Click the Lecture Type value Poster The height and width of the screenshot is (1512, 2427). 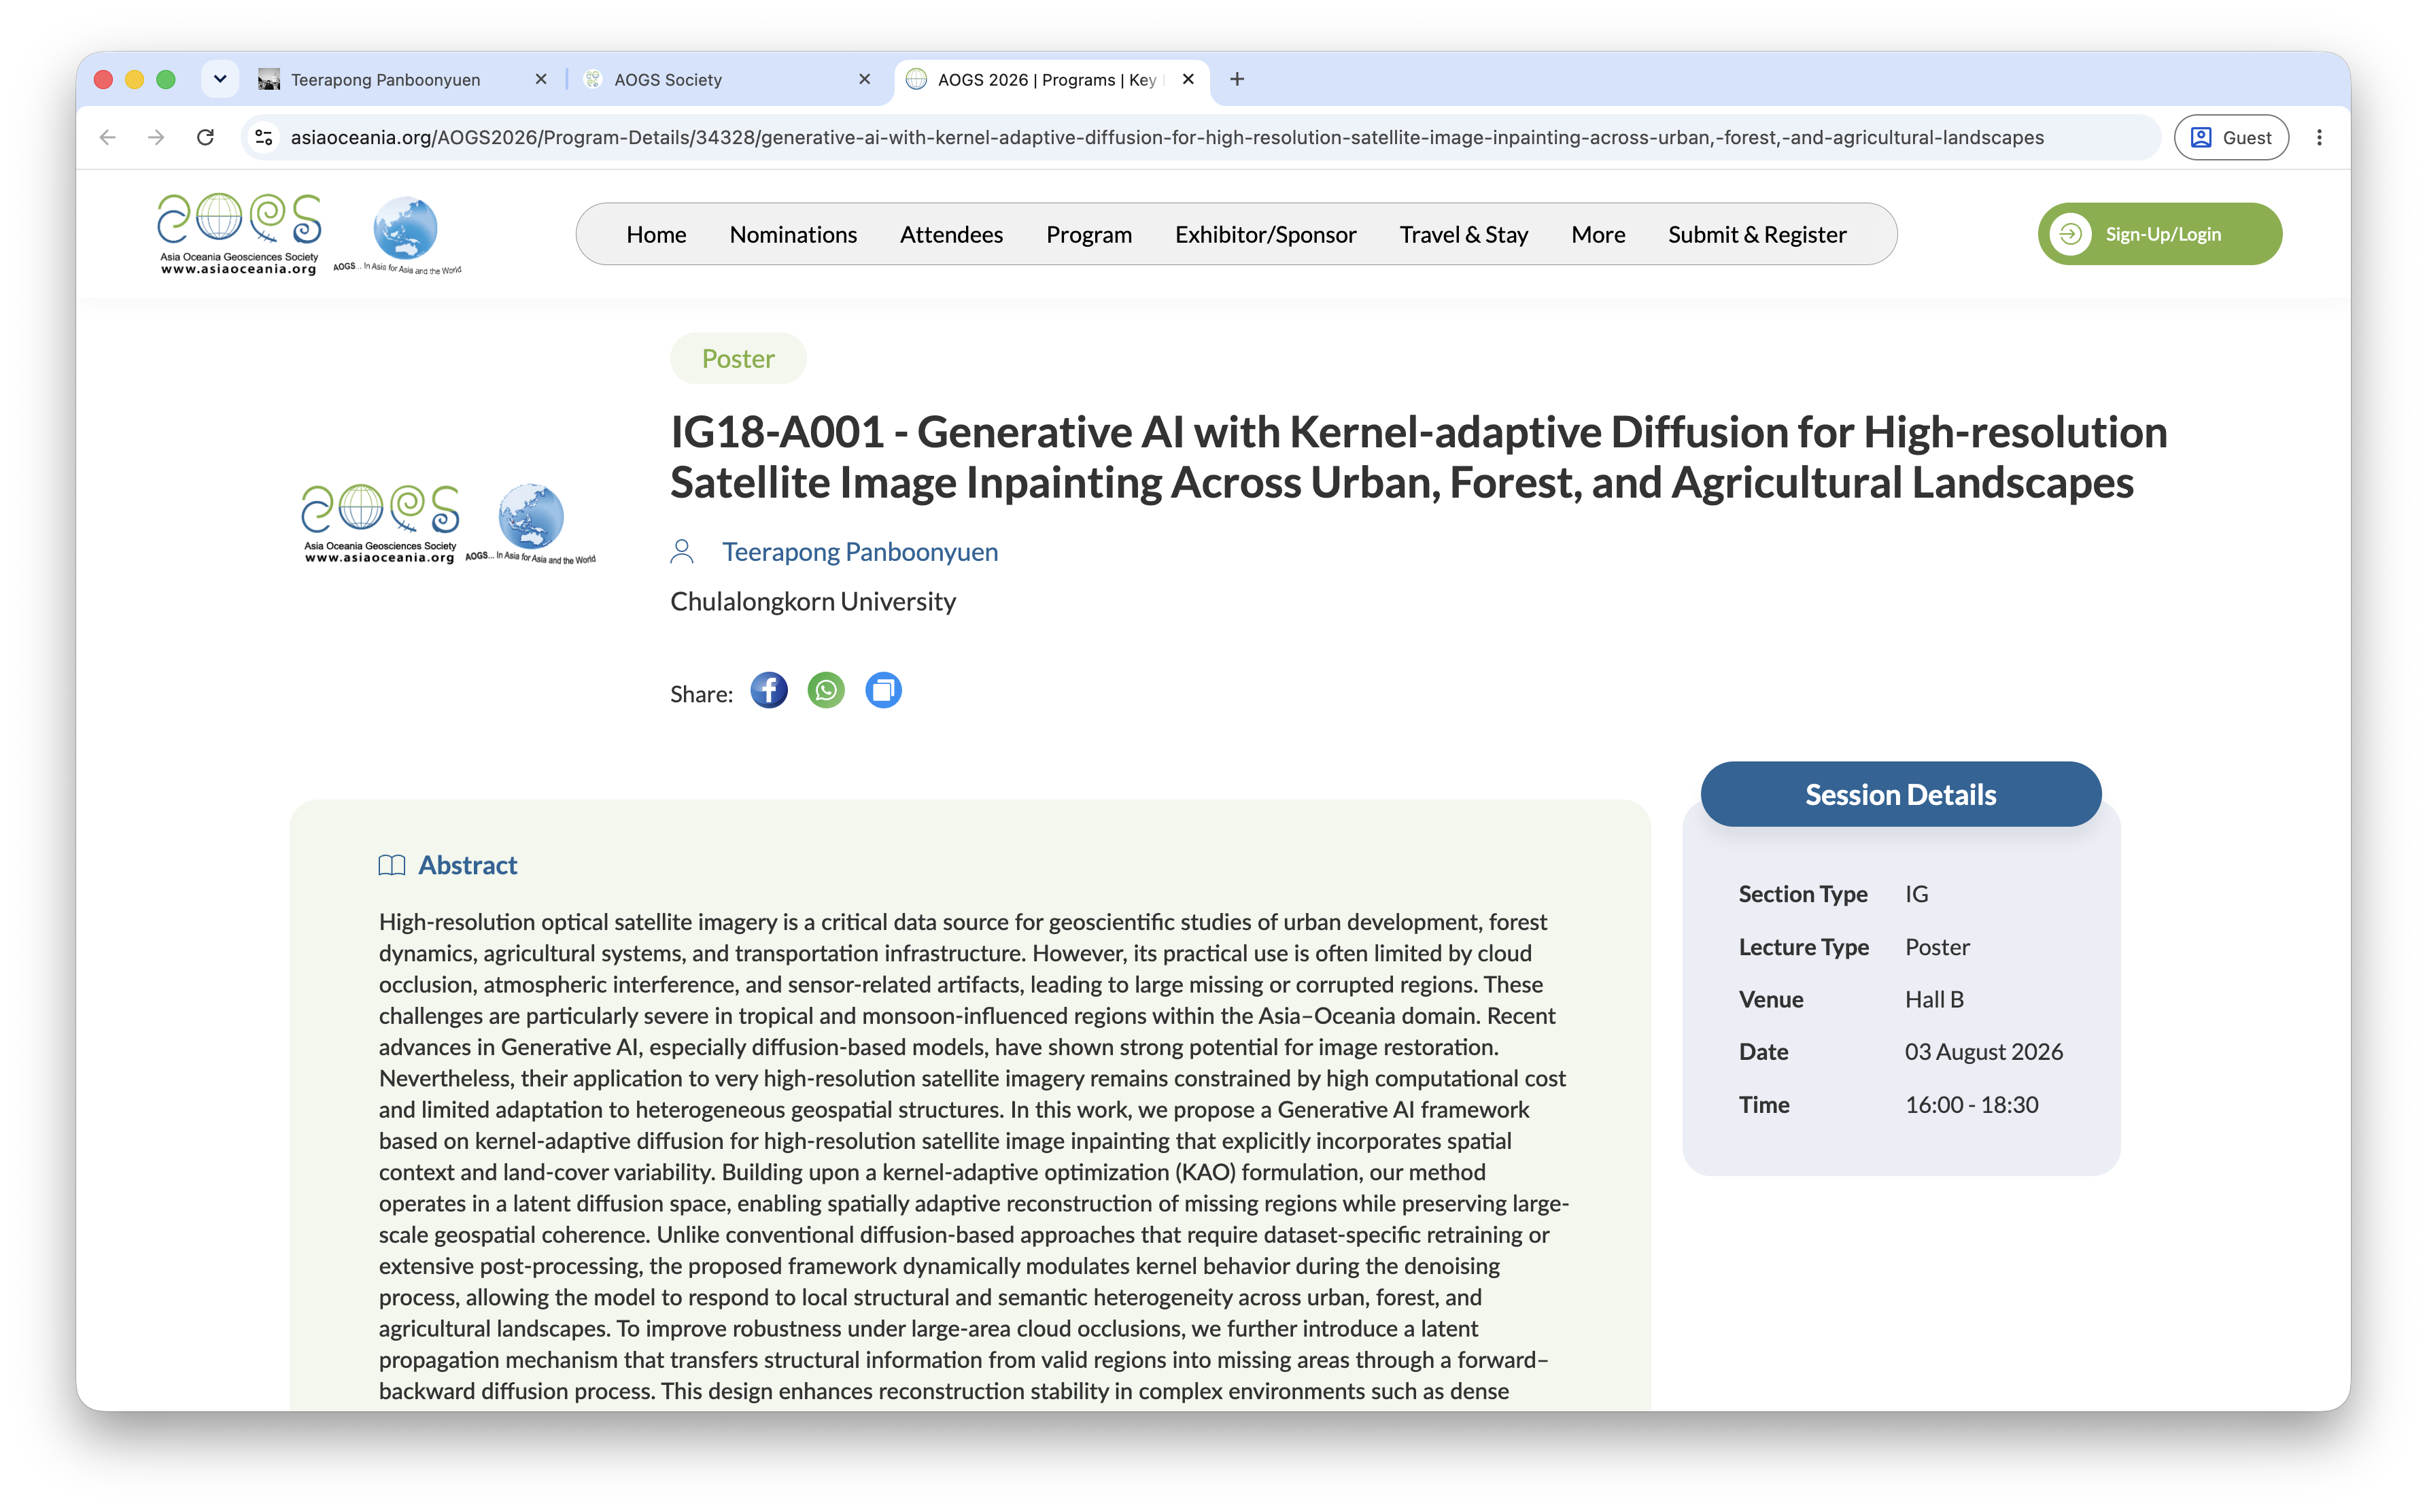click(1937, 947)
